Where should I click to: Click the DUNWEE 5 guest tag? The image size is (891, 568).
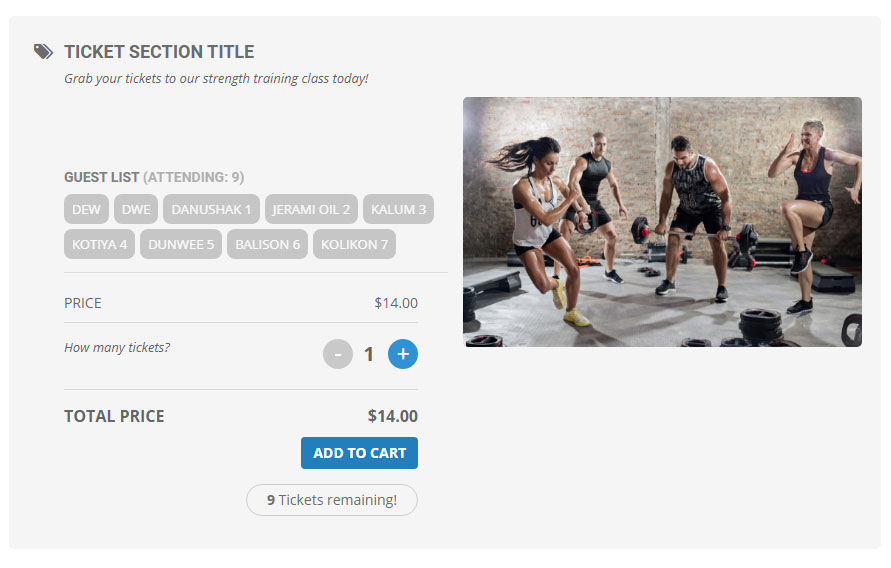181,244
